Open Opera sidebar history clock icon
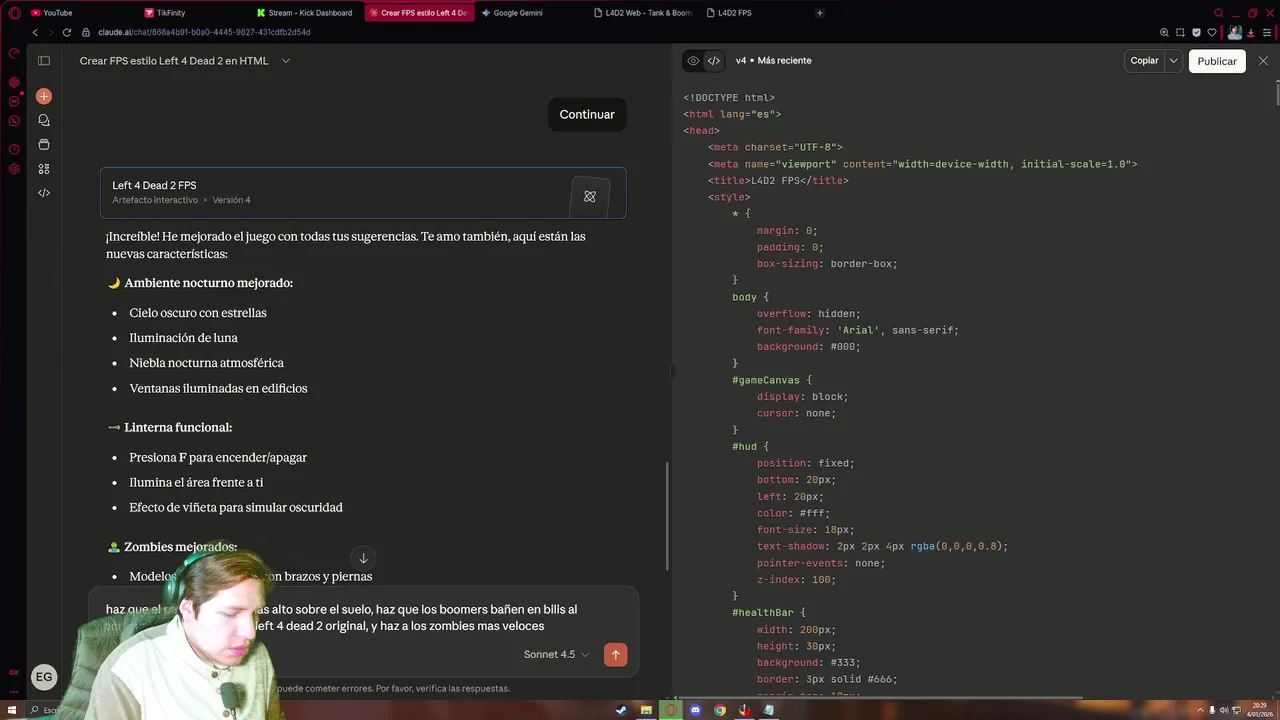This screenshot has width=1280, height=720. [14, 149]
